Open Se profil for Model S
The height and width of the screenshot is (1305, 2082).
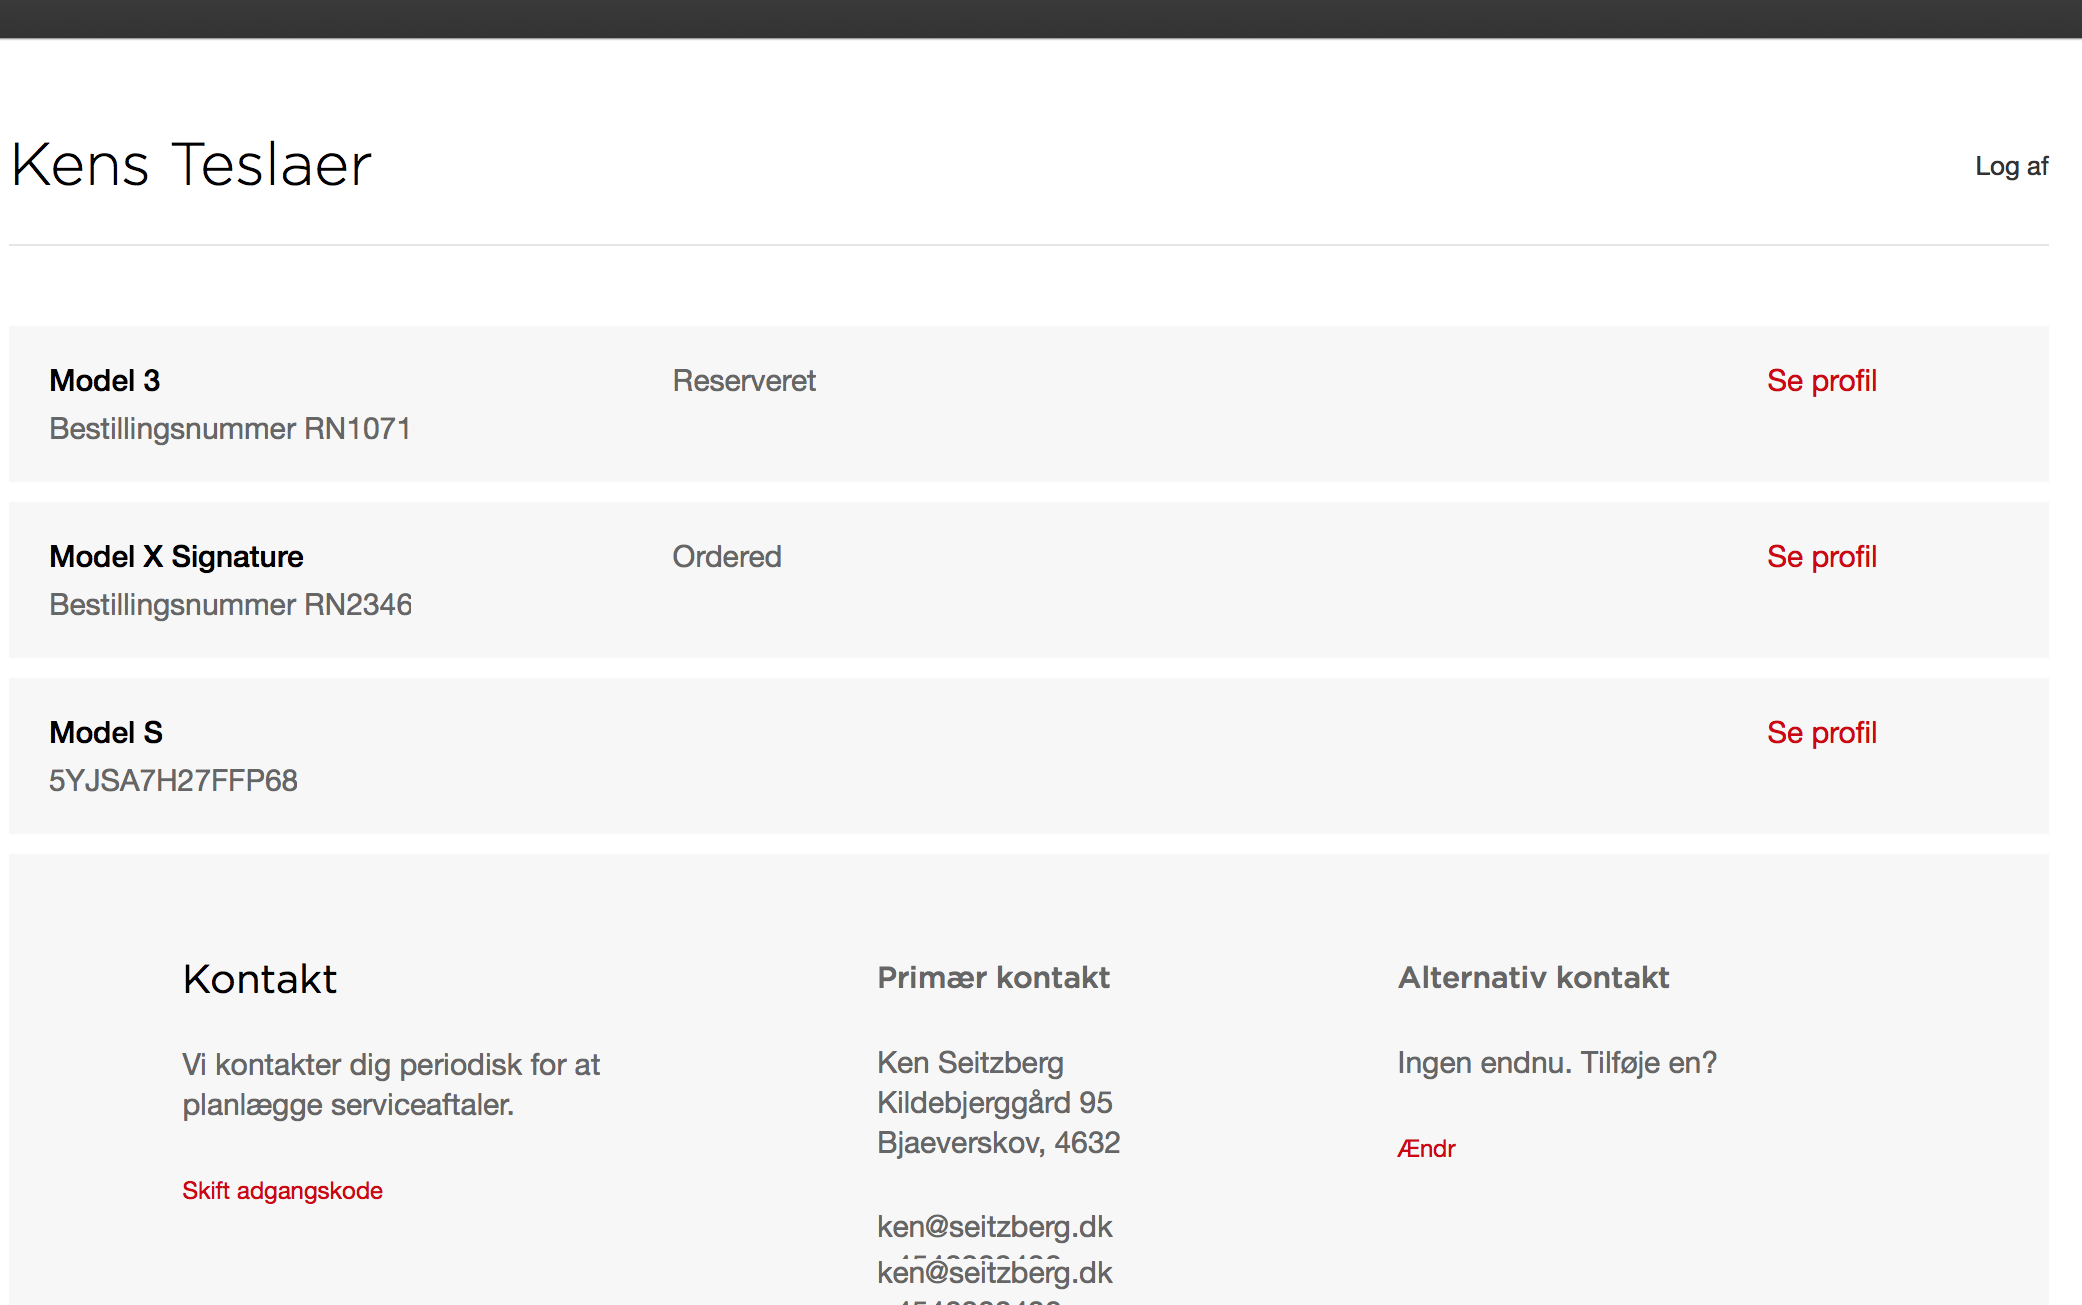tap(1821, 733)
